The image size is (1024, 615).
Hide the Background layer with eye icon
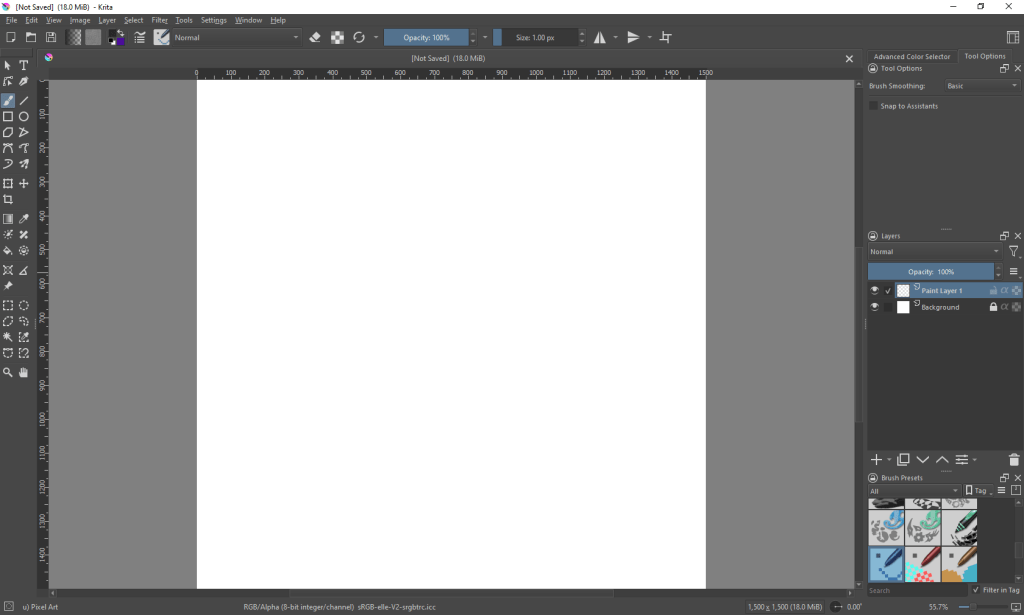point(874,308)
